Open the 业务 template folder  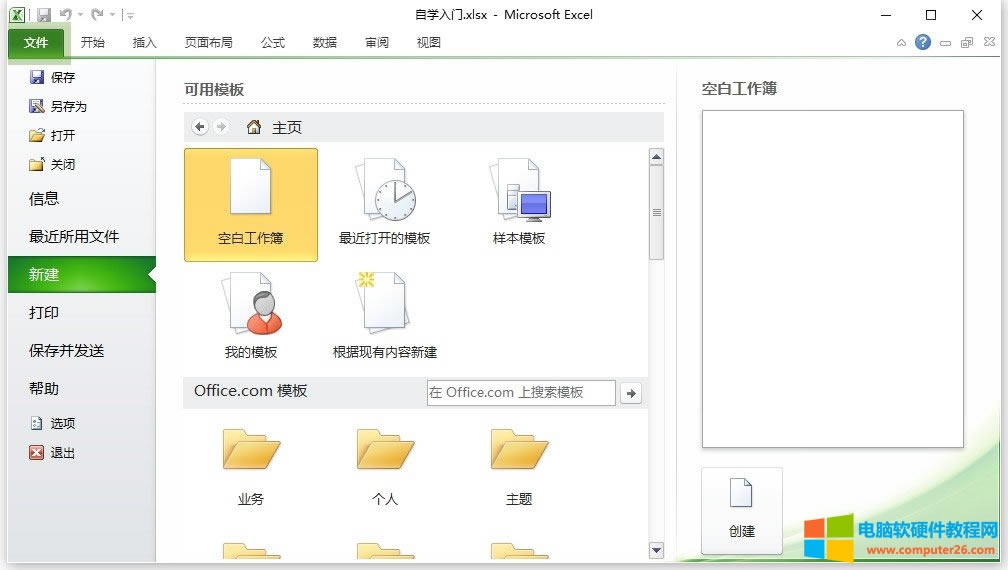[x=250, y=465]
